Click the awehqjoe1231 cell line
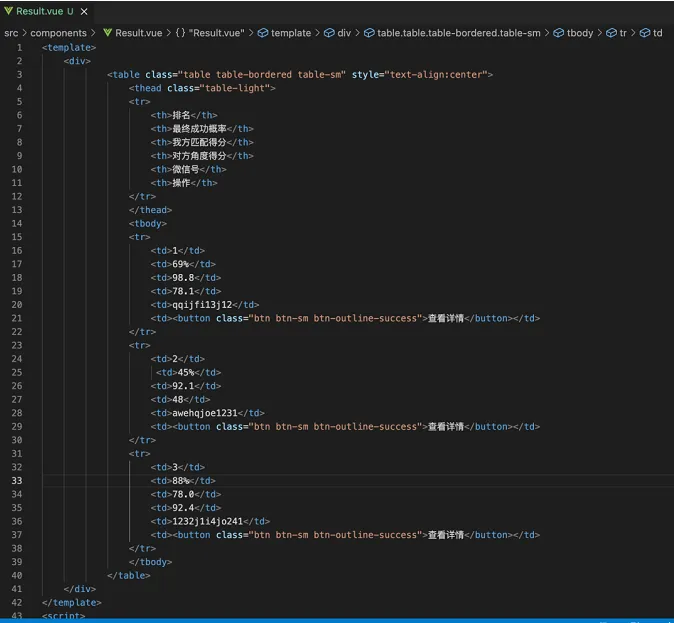The width and height of the screenshot is (674, 623). (x=208, y=413)
